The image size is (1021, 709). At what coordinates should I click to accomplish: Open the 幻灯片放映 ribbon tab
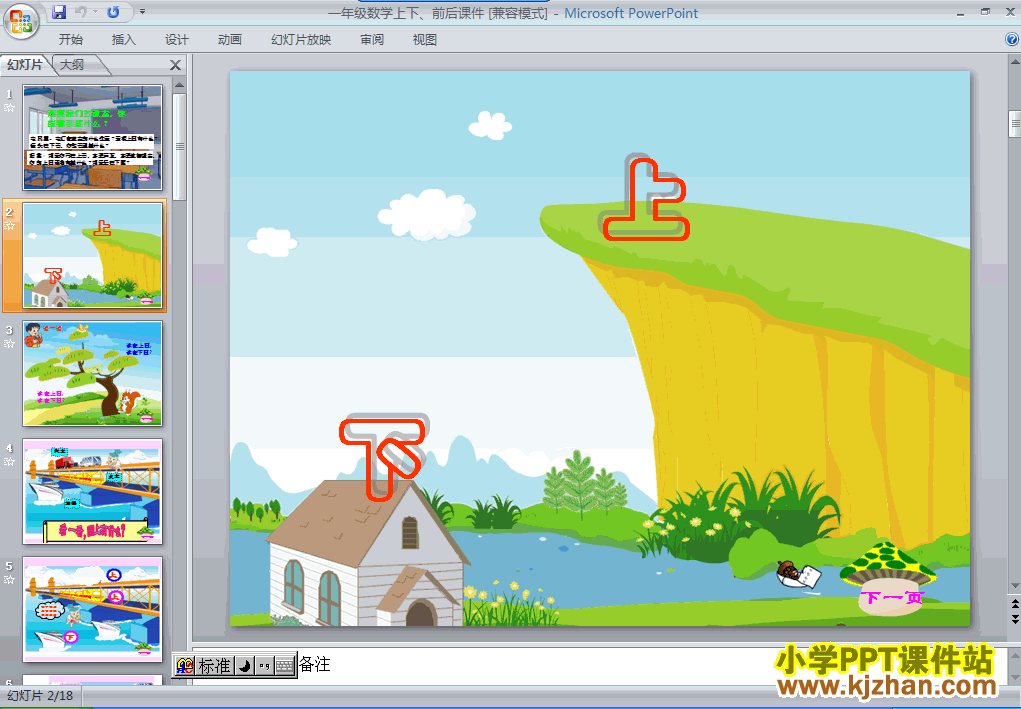[x=301, y=40]
